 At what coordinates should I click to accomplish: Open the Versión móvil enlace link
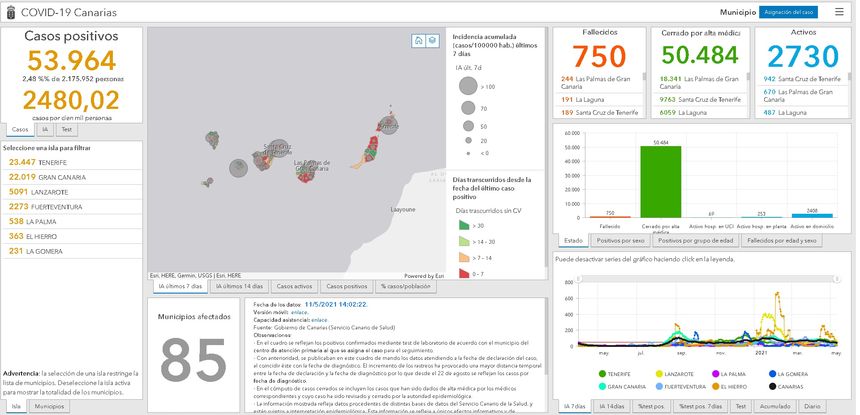(297, 311)
